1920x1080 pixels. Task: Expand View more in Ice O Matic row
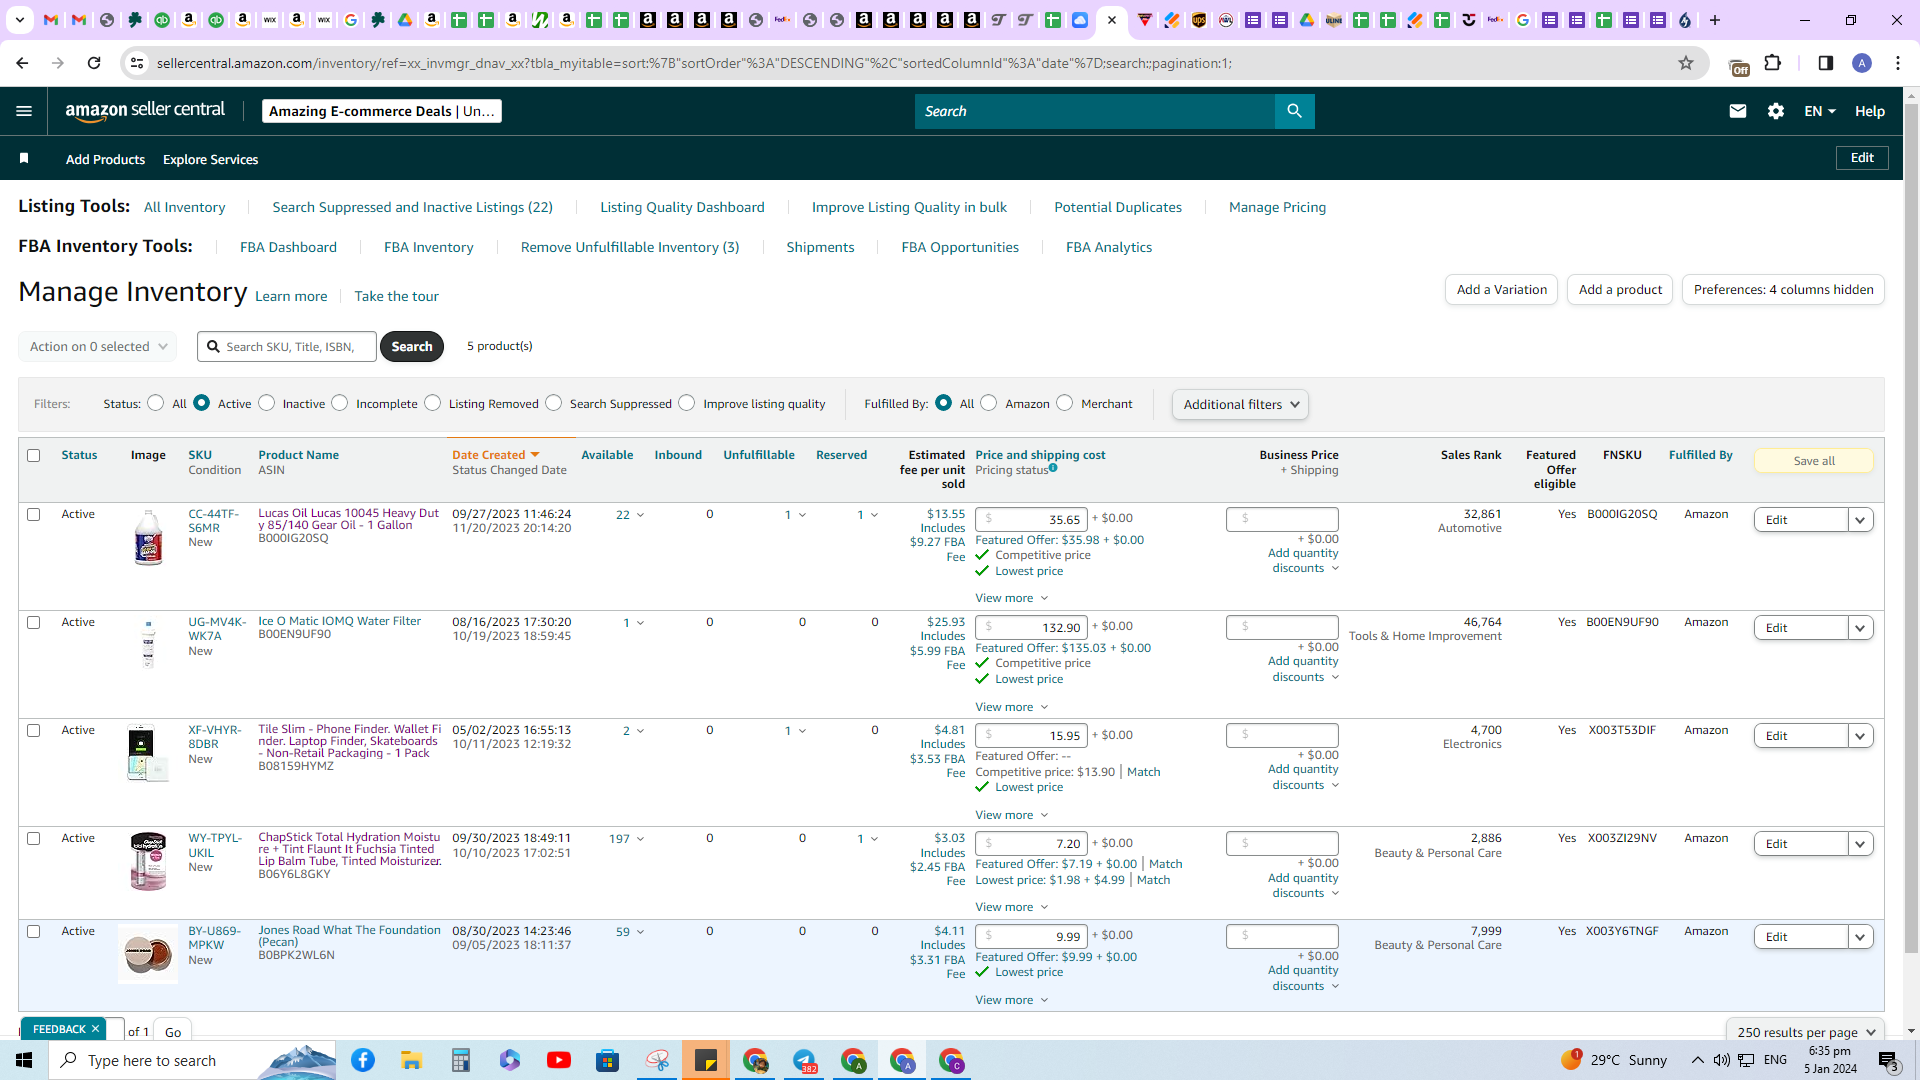coord(1011,707)
